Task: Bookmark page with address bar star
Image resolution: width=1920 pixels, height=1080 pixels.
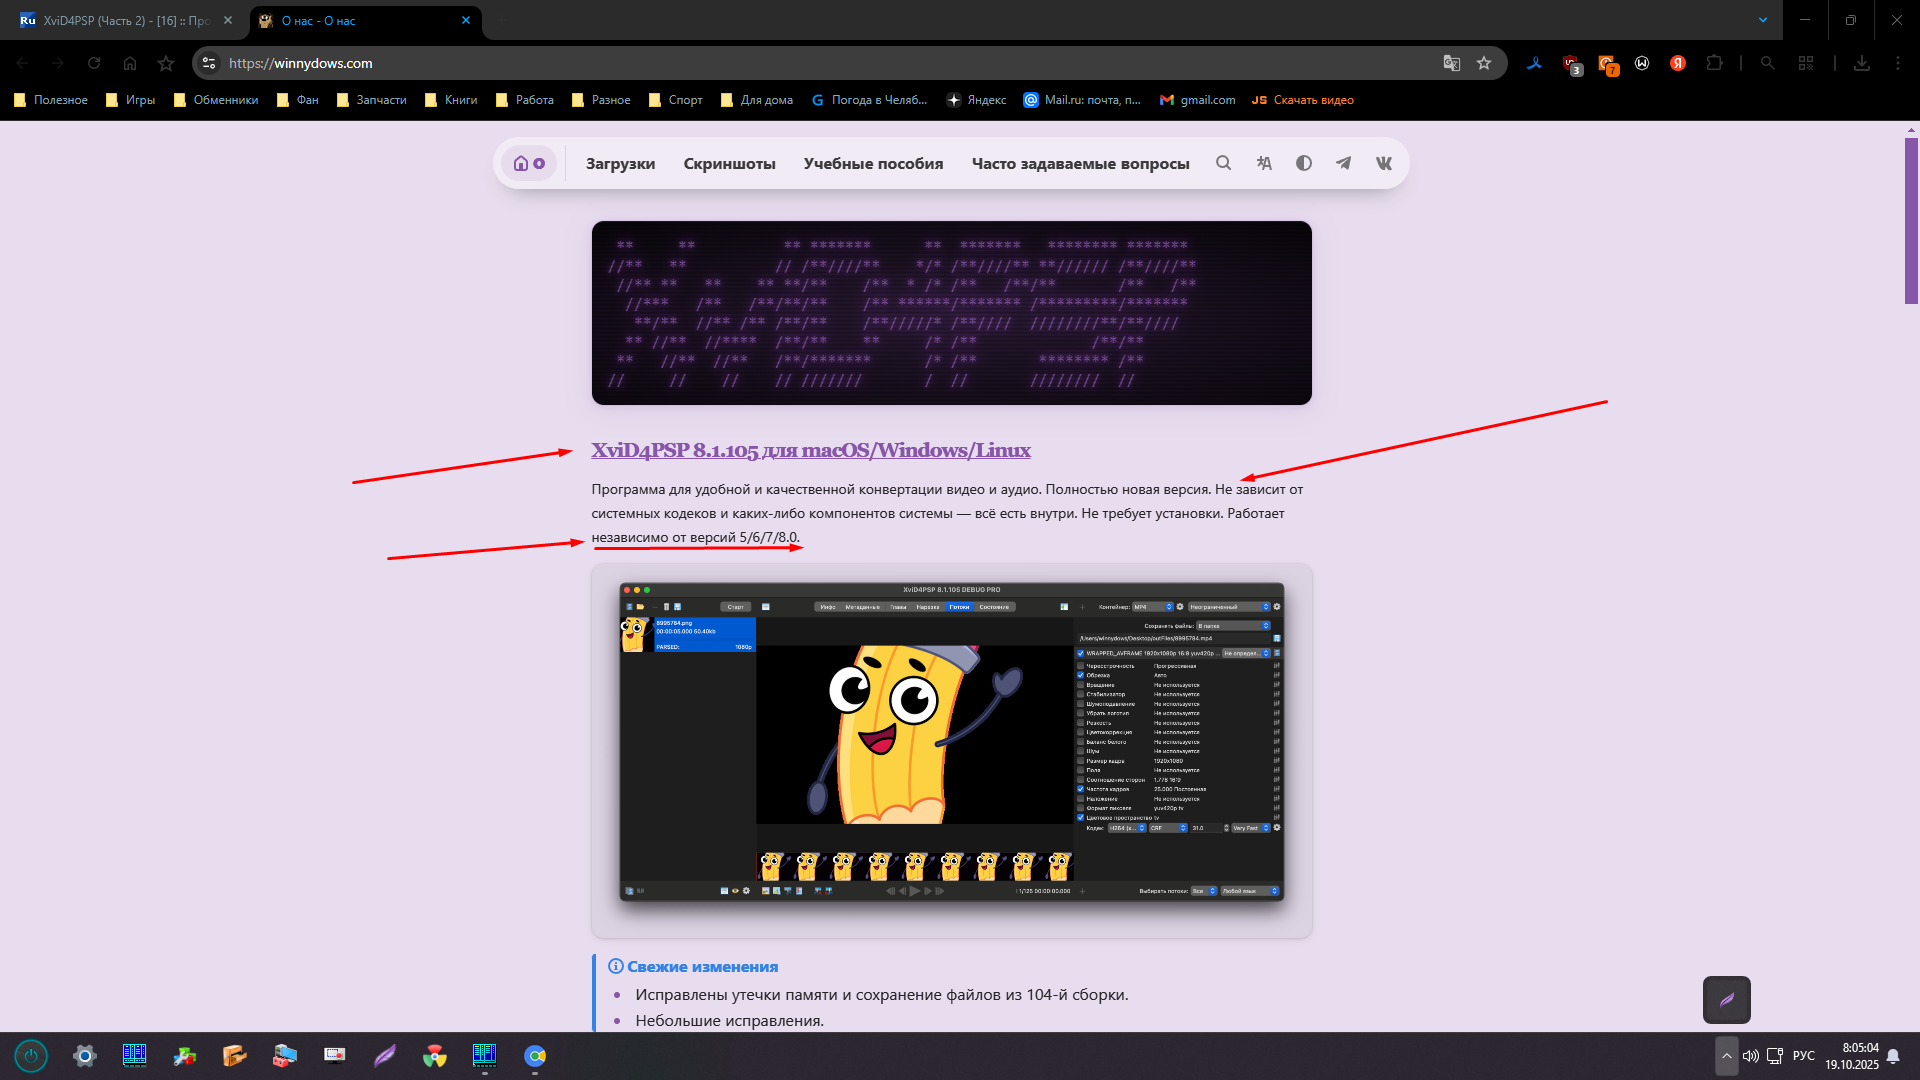Action: click(1484, 63)
